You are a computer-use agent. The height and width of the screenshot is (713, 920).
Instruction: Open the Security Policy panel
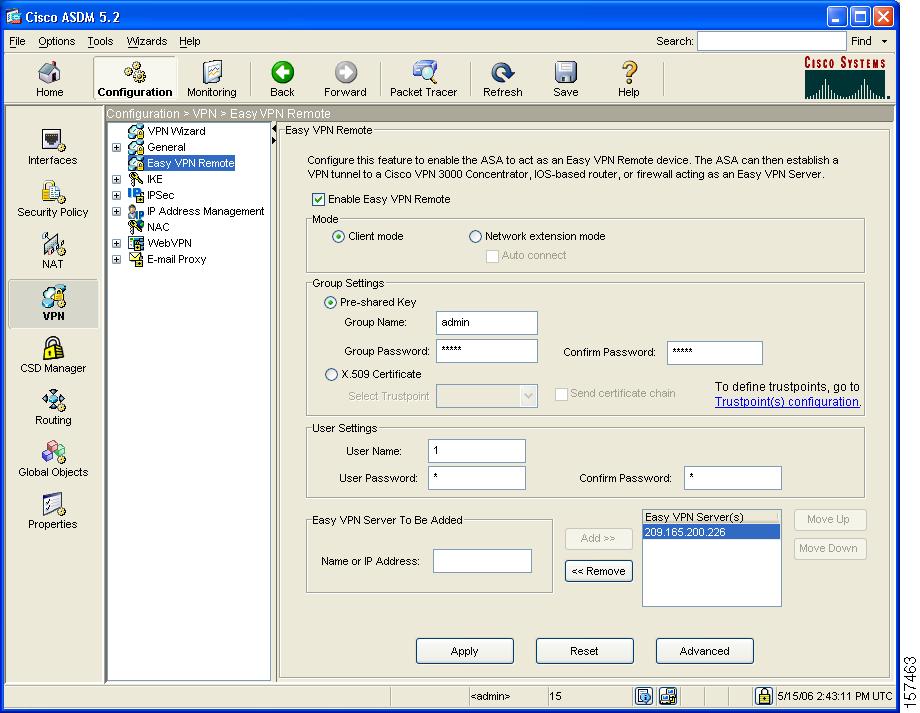(52, 199)
